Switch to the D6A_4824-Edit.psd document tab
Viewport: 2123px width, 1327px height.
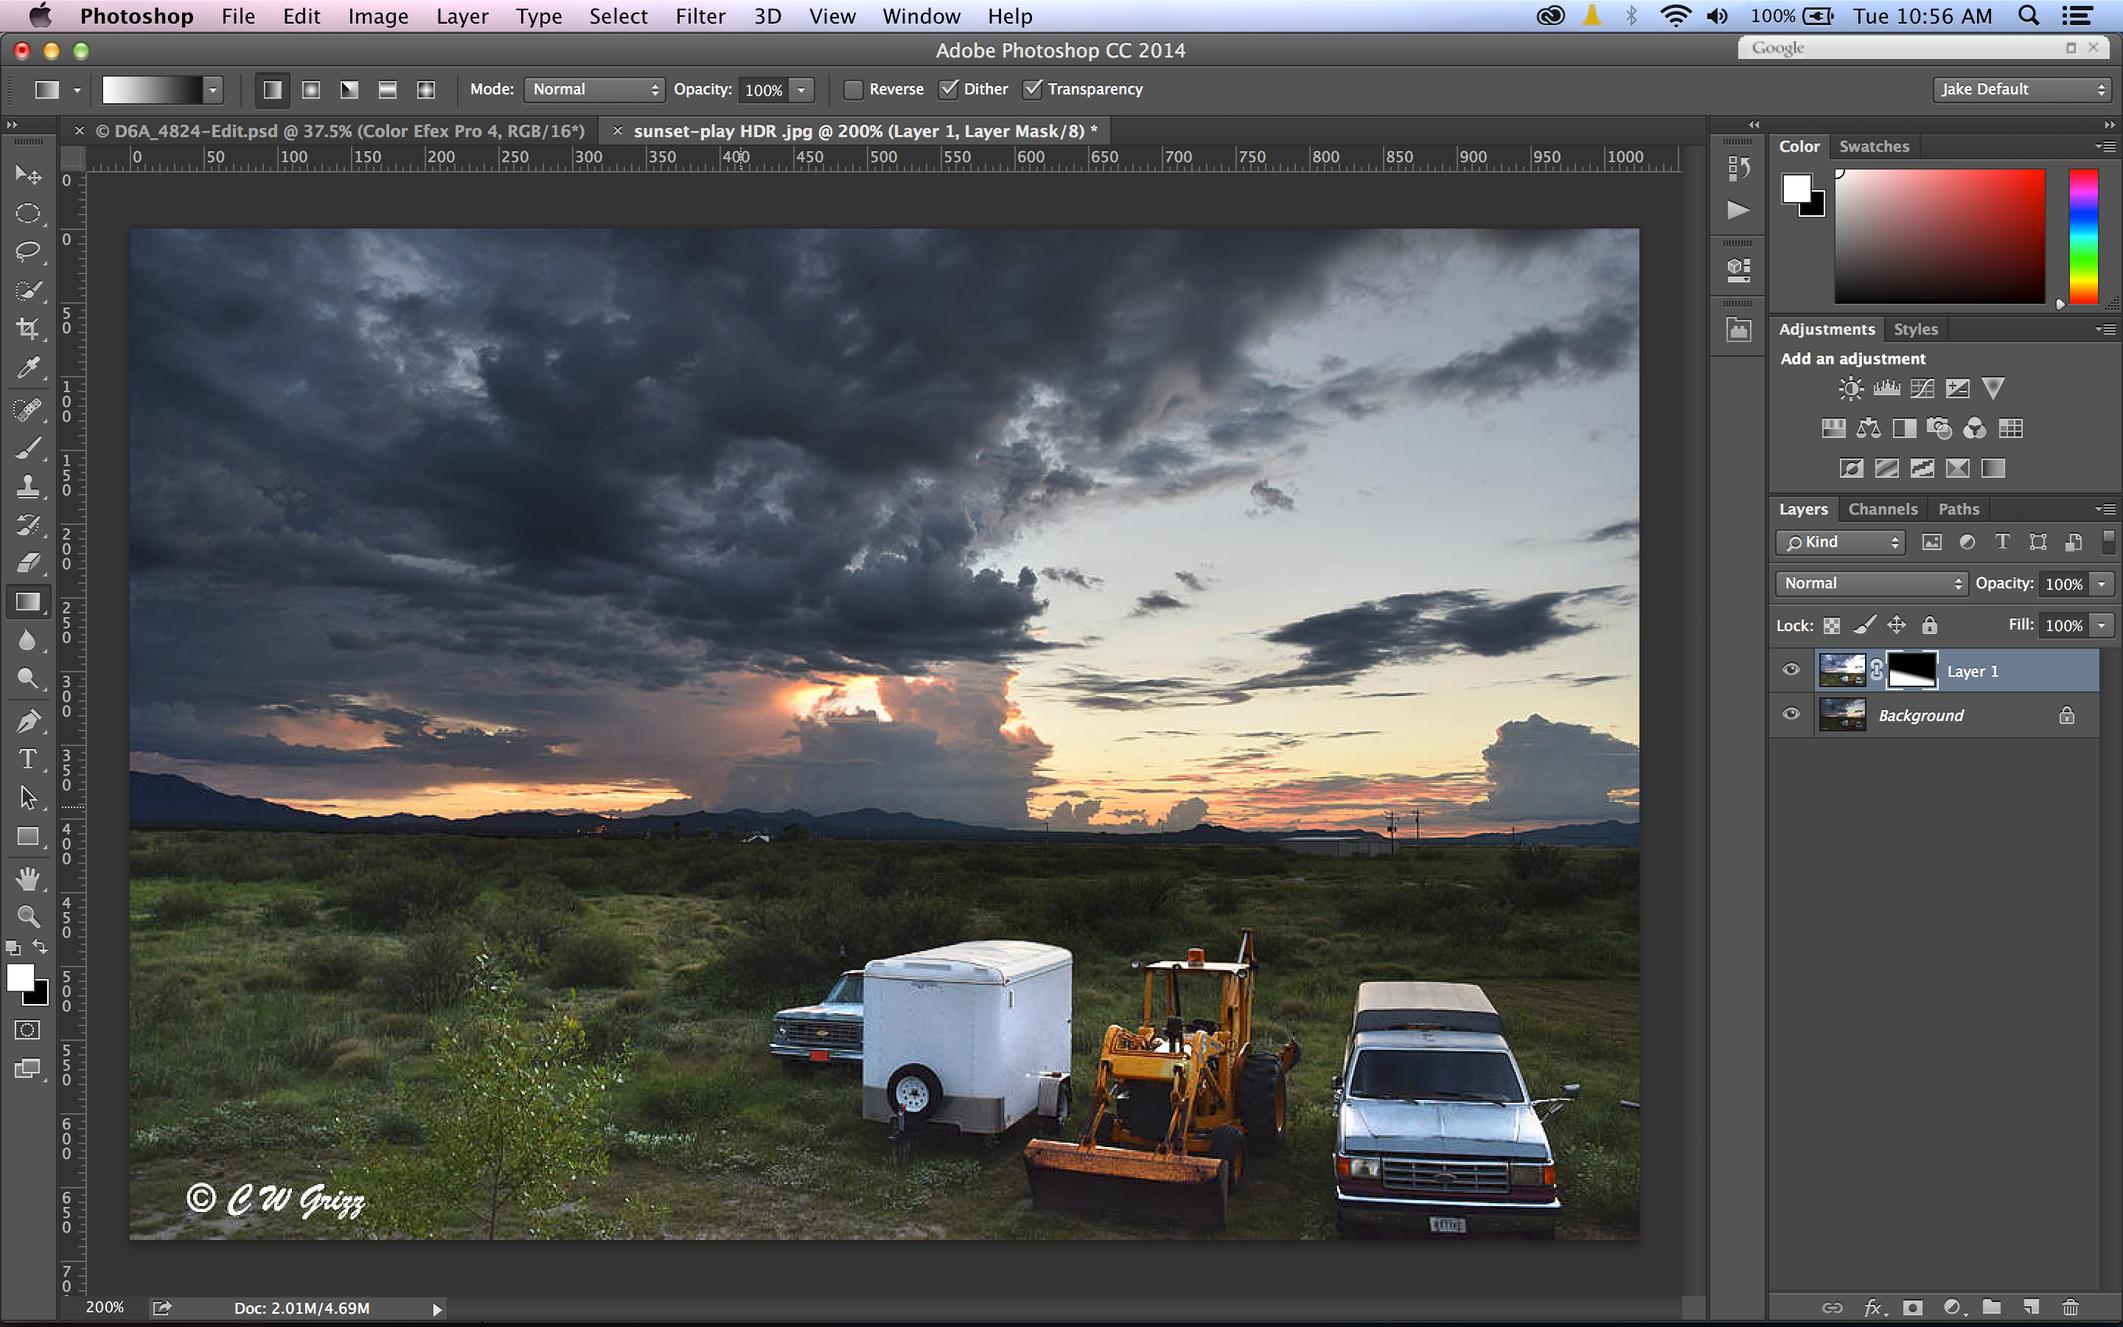340,131
